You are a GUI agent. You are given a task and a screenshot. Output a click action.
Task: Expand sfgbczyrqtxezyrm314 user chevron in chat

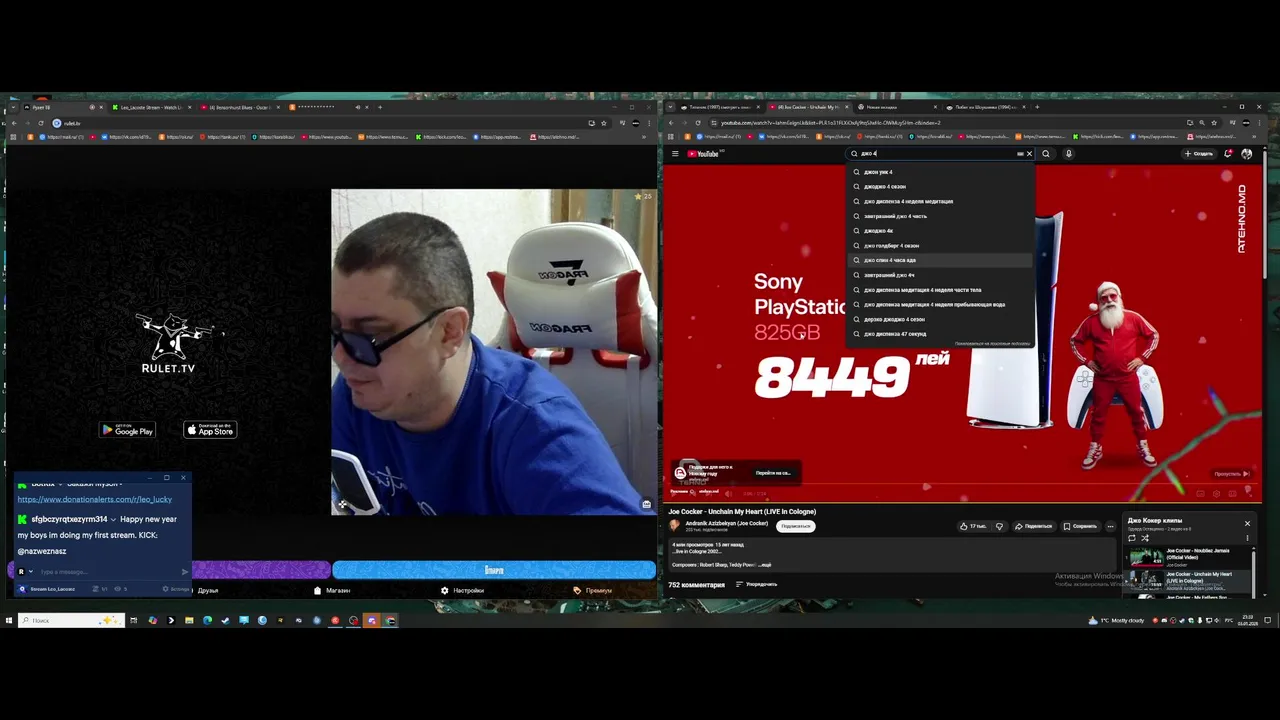pos(113,519)
